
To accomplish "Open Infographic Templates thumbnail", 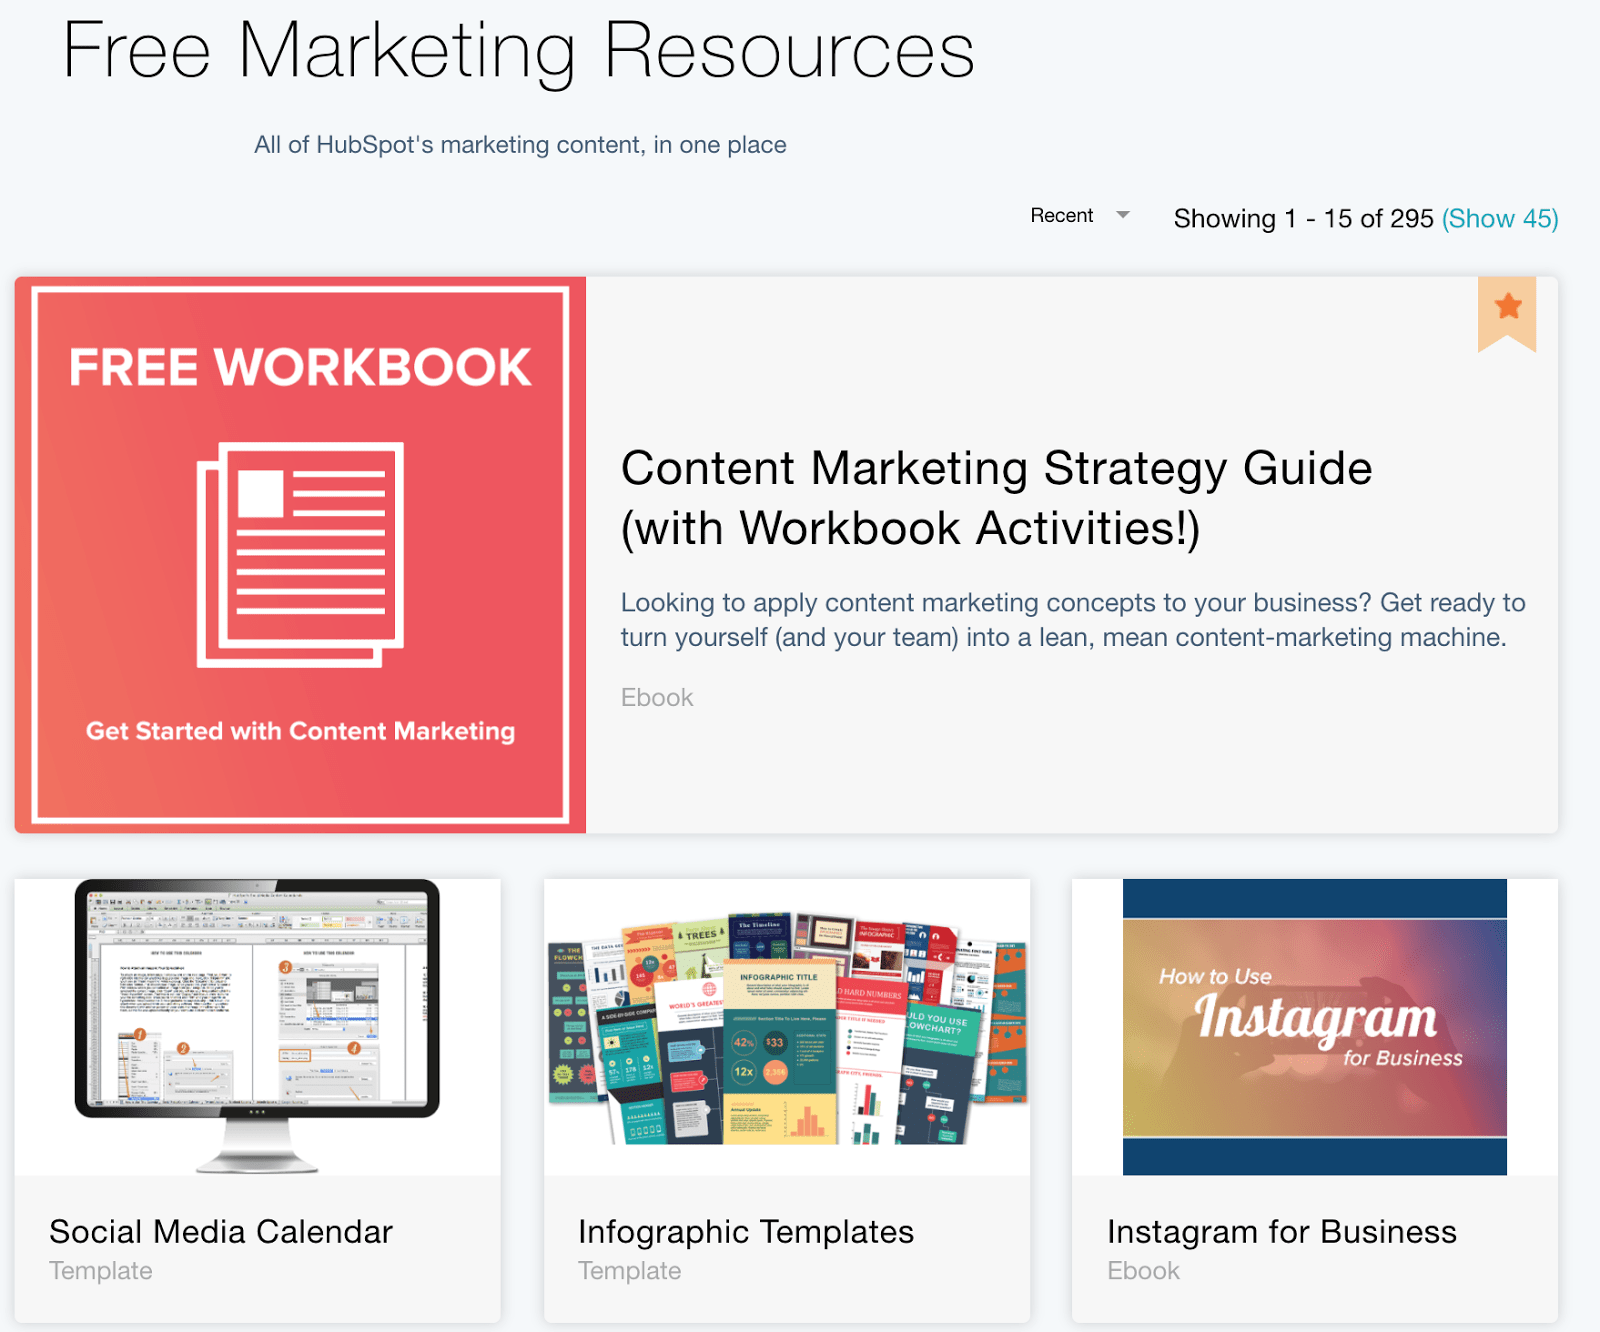I will 787,1026.
